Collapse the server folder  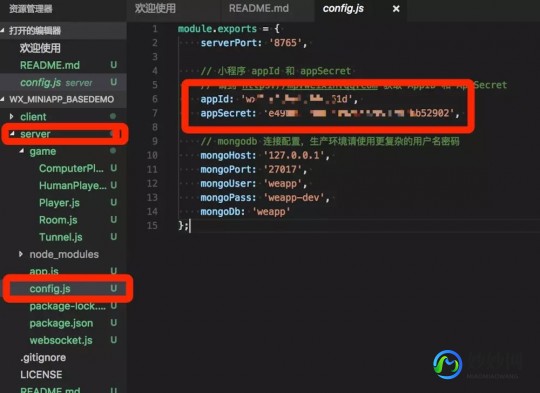(x=12, y=134)
